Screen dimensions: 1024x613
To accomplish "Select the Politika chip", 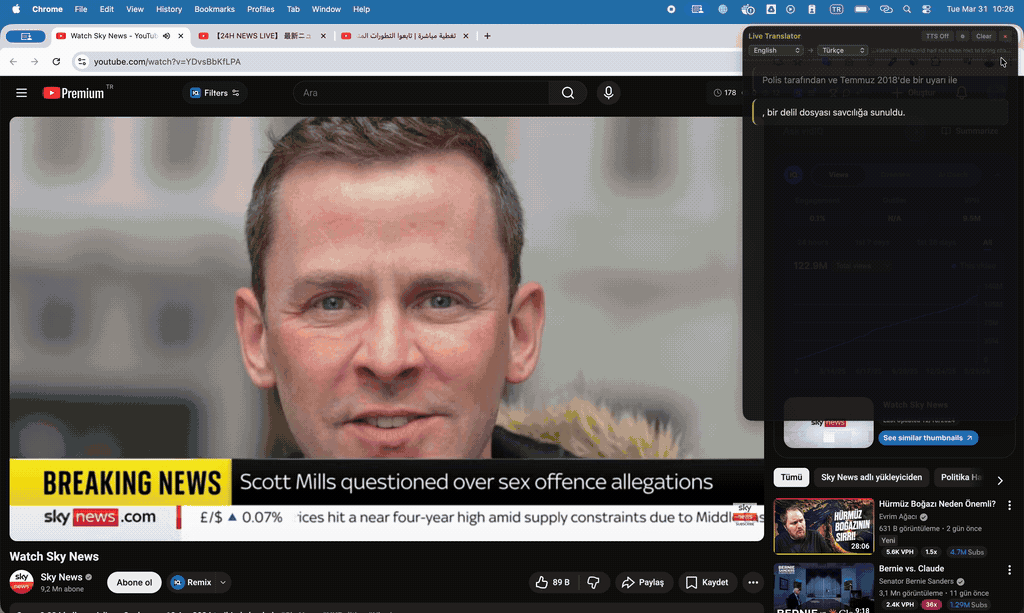I will point(960,477).
